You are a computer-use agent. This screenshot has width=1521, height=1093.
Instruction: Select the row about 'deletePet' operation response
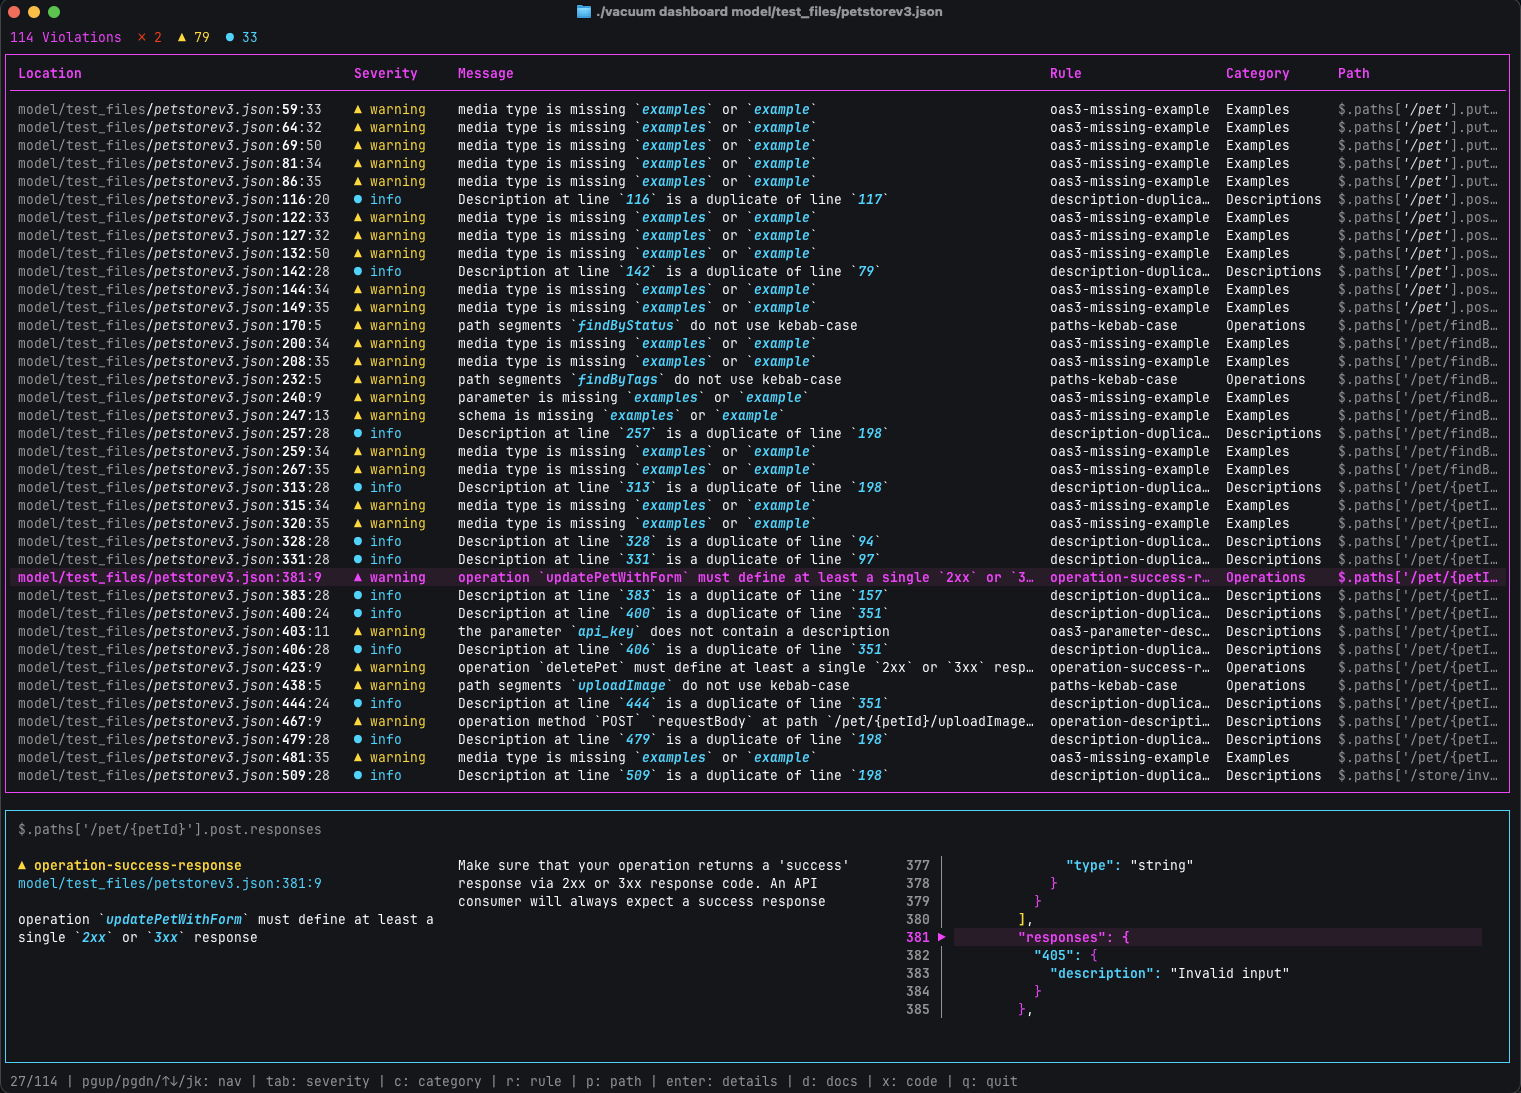[x=758, y=668]
